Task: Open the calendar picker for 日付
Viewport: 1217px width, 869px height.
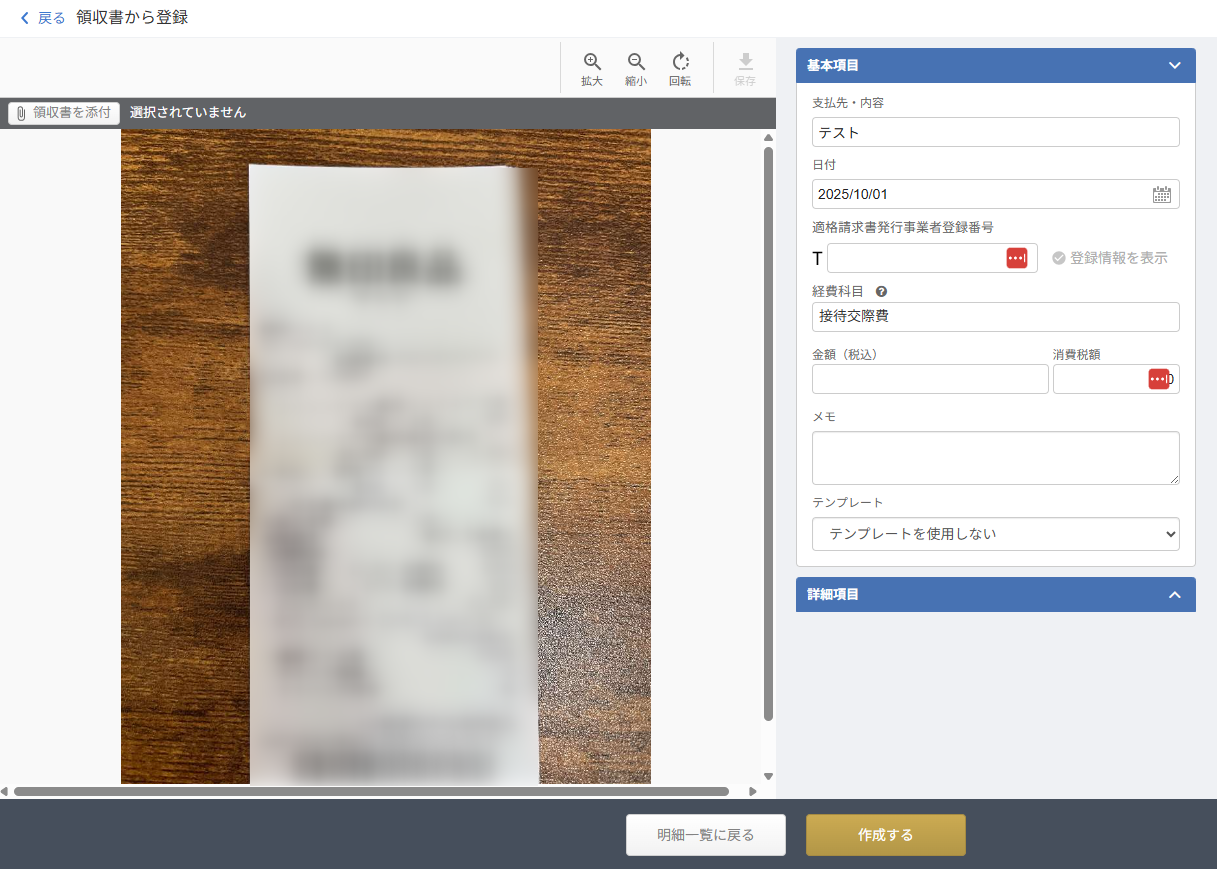Action: coord(1161,195)
